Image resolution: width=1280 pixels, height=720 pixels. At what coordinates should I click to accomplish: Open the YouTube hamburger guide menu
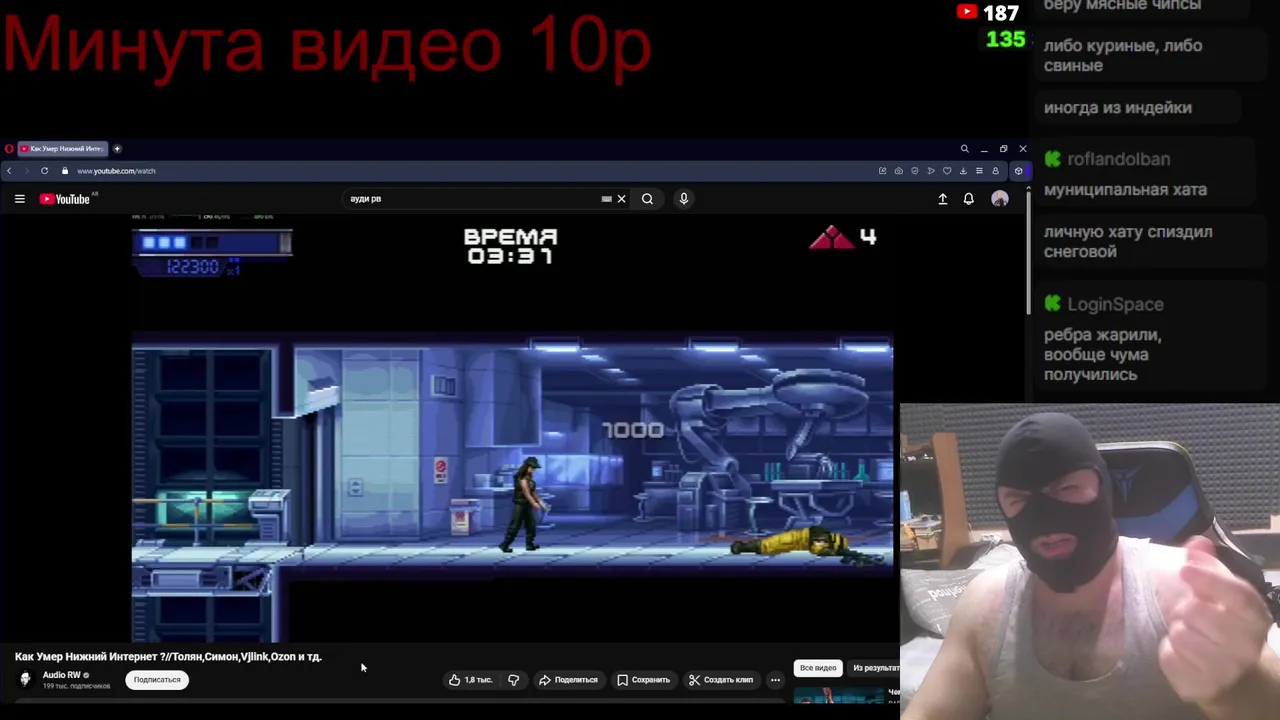19,199
